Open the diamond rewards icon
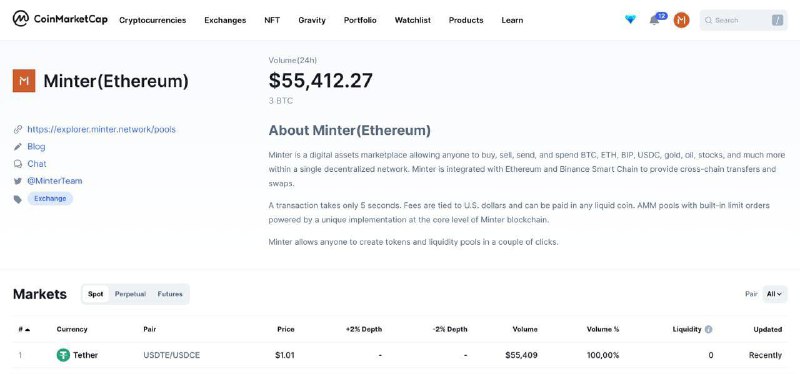The width and height of the screenshot is (800, 374). pos(631,19)
